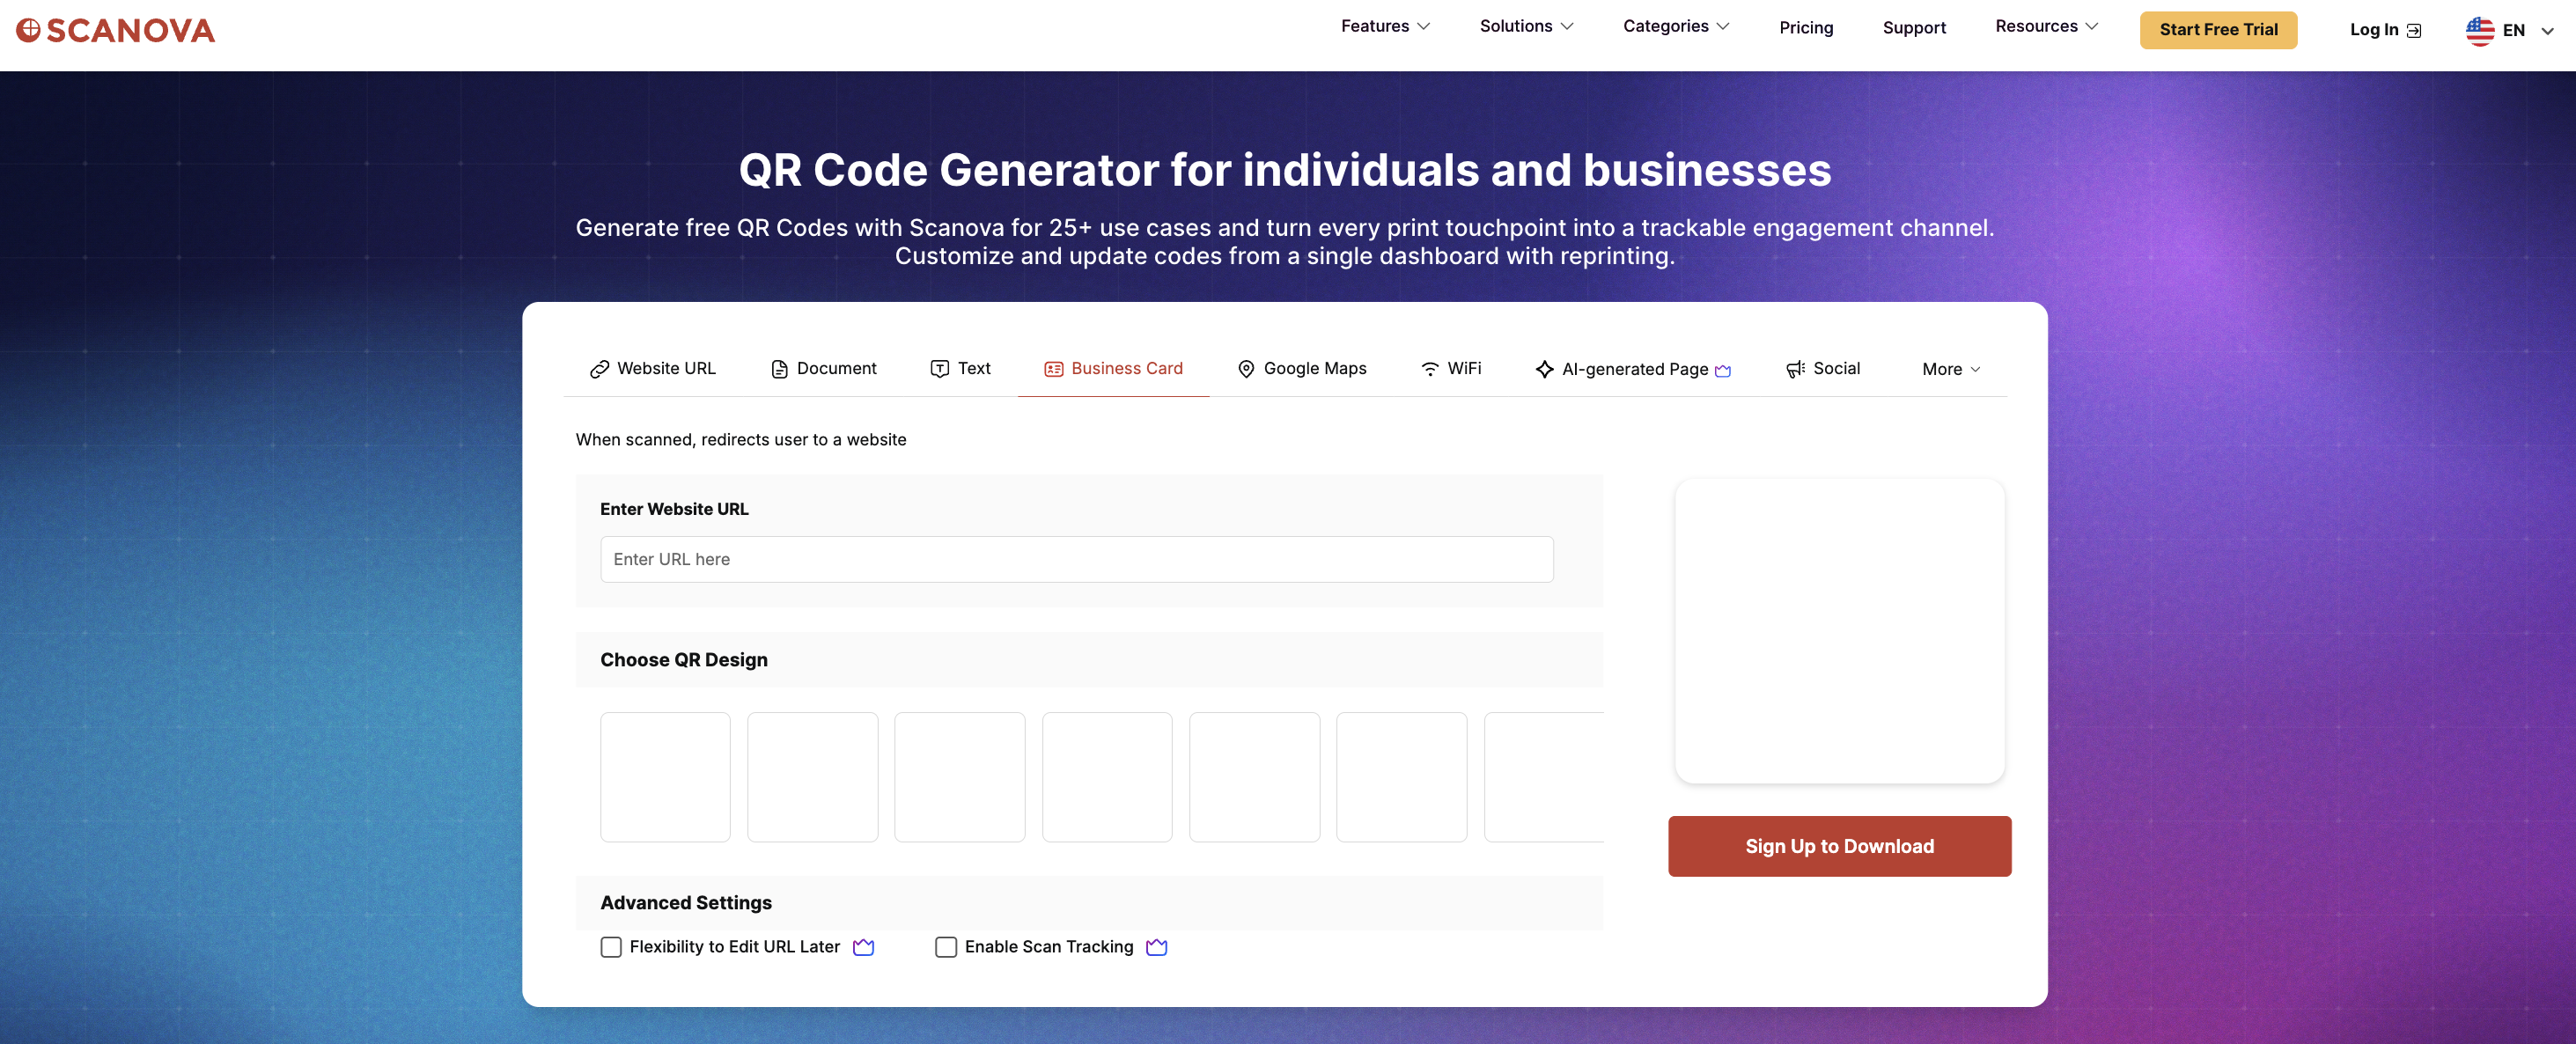
Task: Click the US flag language icon
Action: [2479, 30]
